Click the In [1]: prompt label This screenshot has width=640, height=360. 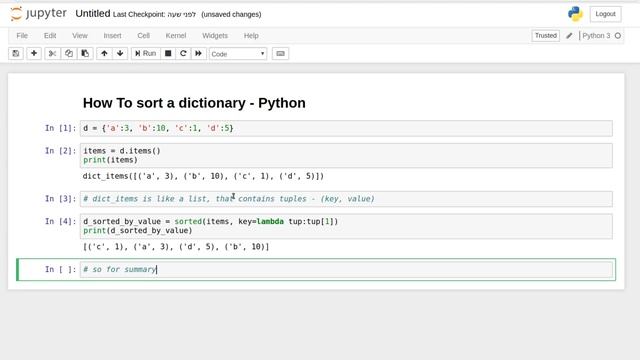[60, 128]
